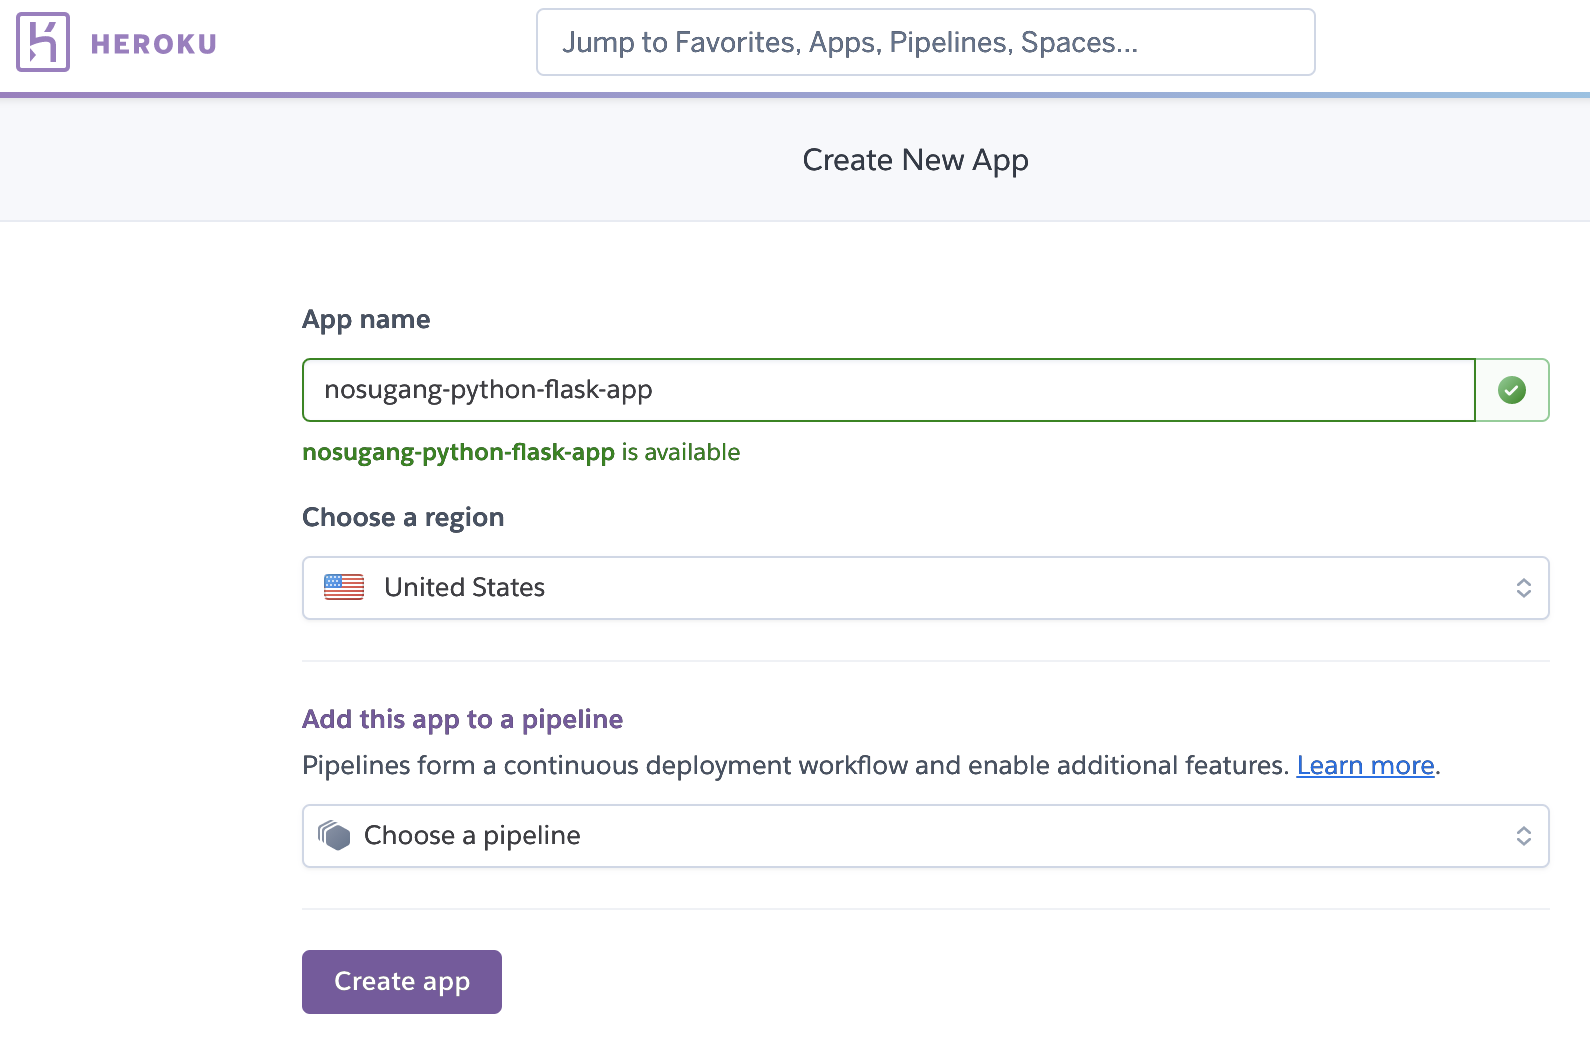The width and height of the screenshot is (1590, 1056).
Task: Click the pipeline dropdown up-down arrows
Action: 1523,836
